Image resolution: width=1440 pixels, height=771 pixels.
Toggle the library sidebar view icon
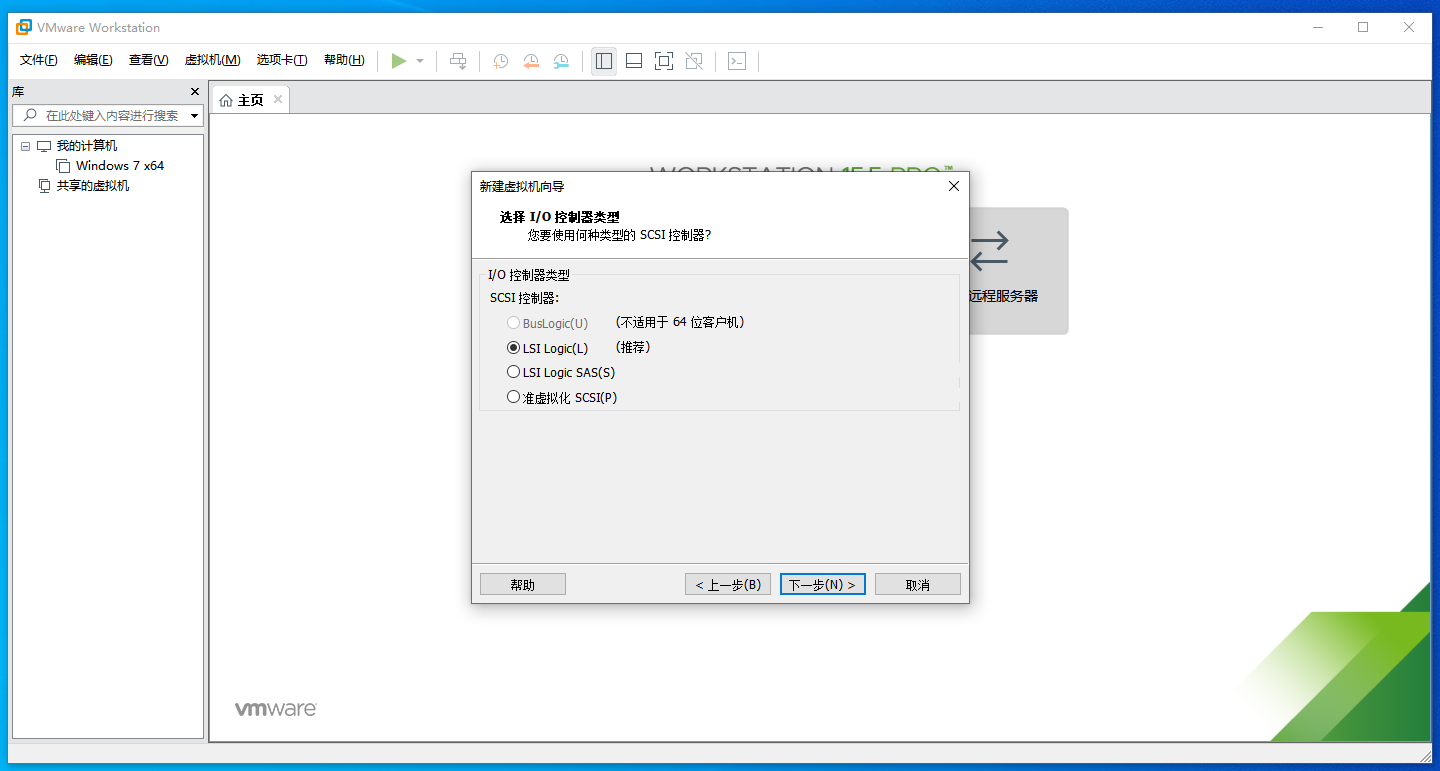click(604, 61)
